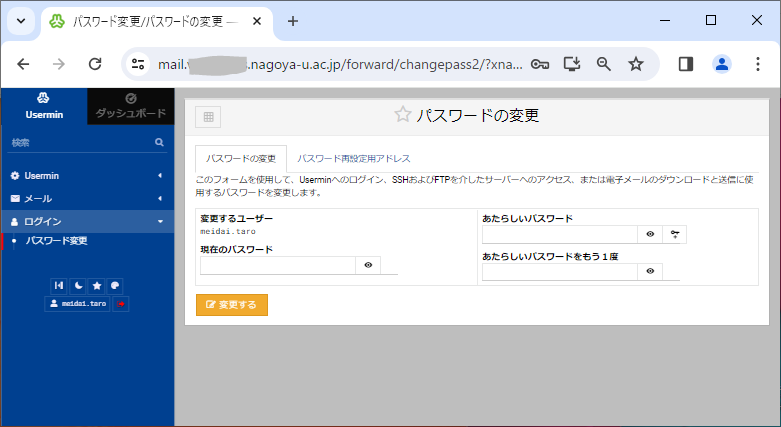The width and height of the screenshot is (781, 427).
Task: Click the あたらしいパスワード input field
Action: pyautogui.click(x=560, y=234)
